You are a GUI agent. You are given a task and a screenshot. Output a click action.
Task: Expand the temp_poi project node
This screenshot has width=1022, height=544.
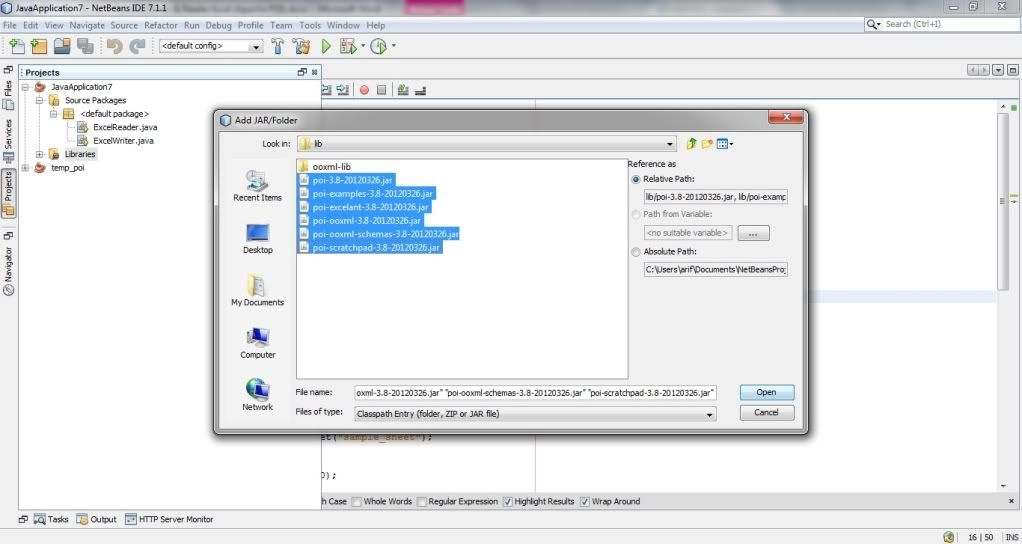point(25,168)
